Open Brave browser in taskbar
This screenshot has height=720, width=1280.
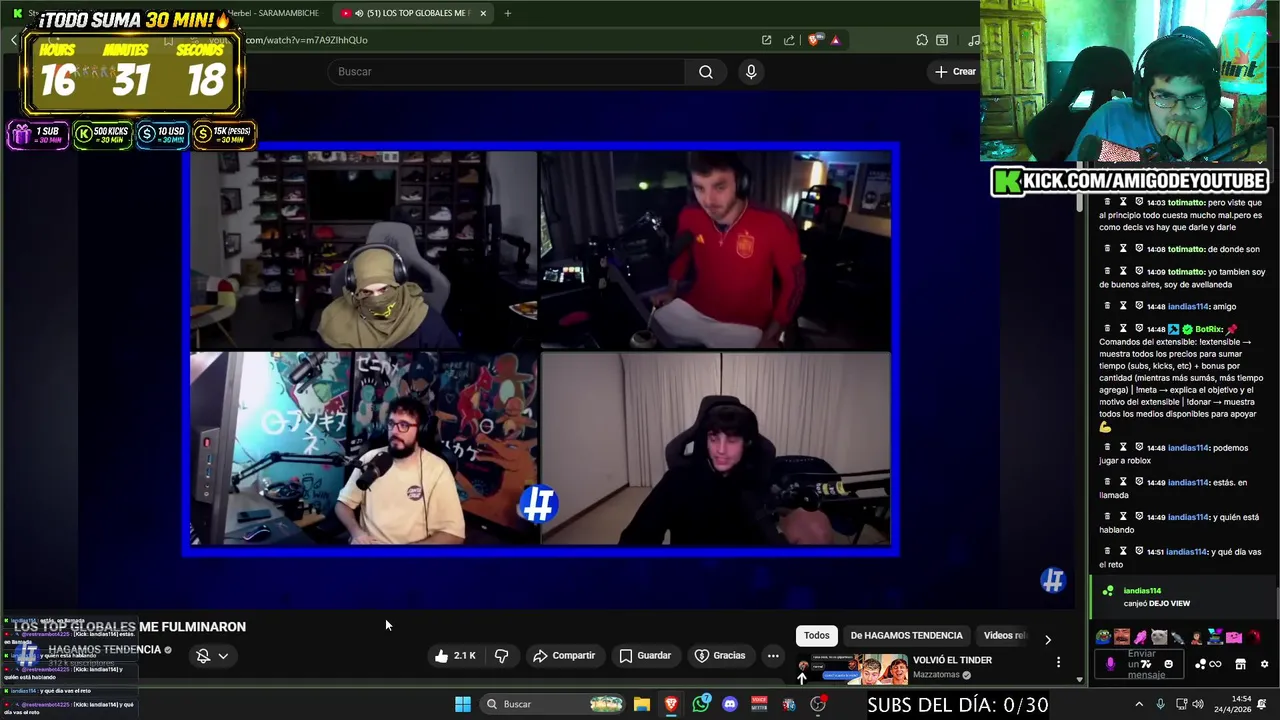(671, 704)
